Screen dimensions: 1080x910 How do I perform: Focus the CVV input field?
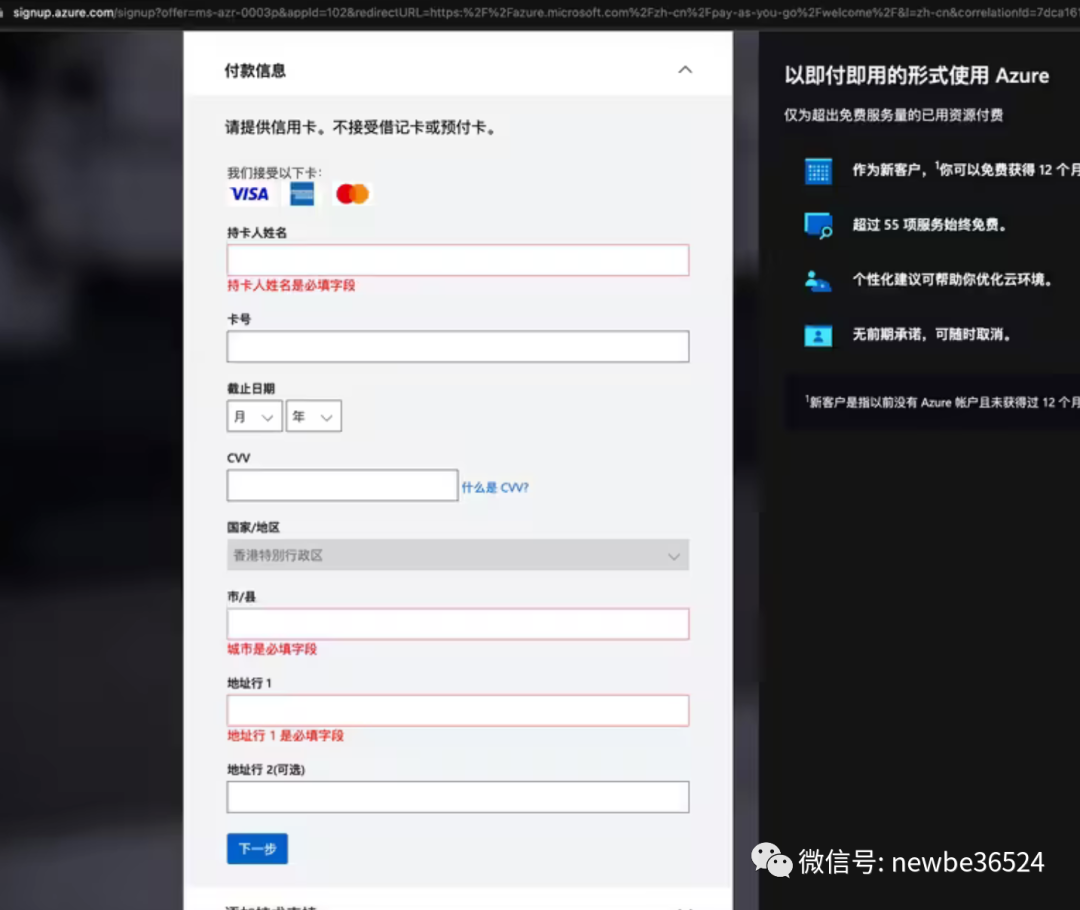coord(342,486)
